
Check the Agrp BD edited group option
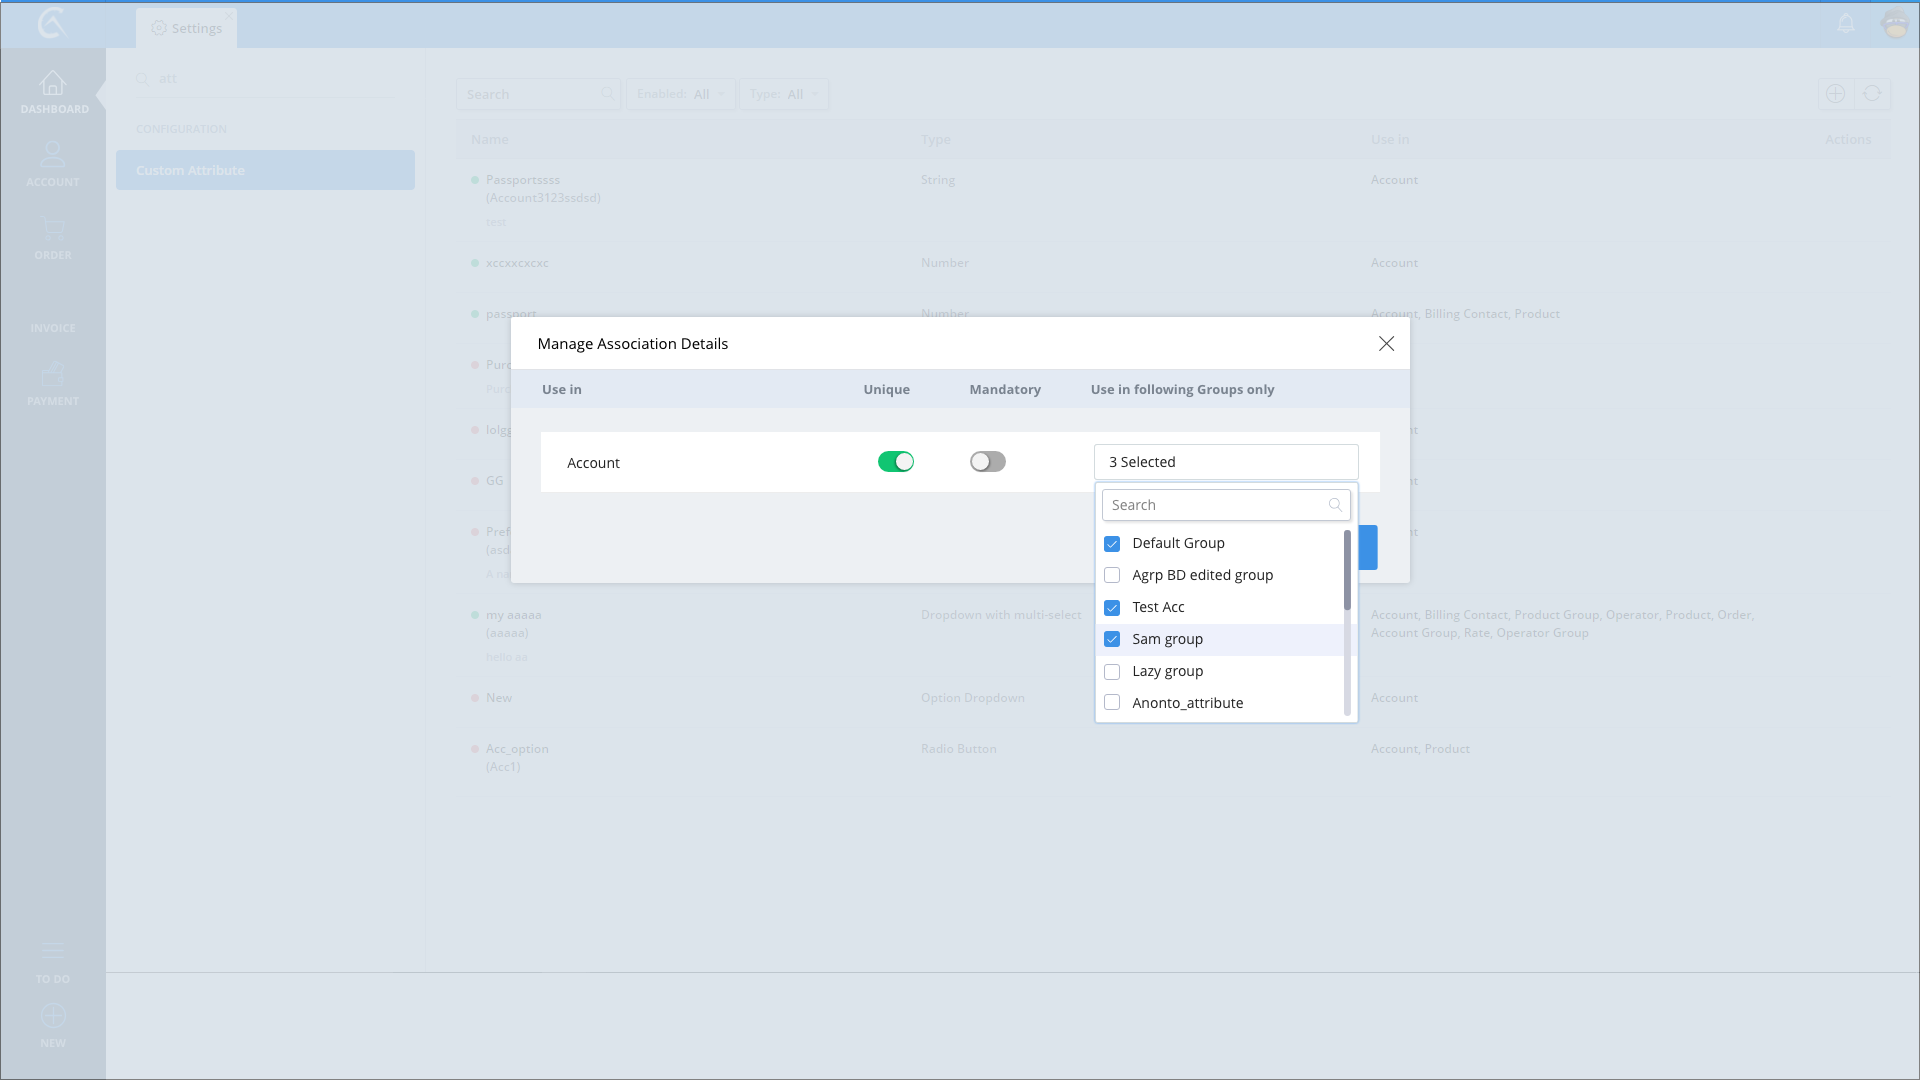(1112, 576)
